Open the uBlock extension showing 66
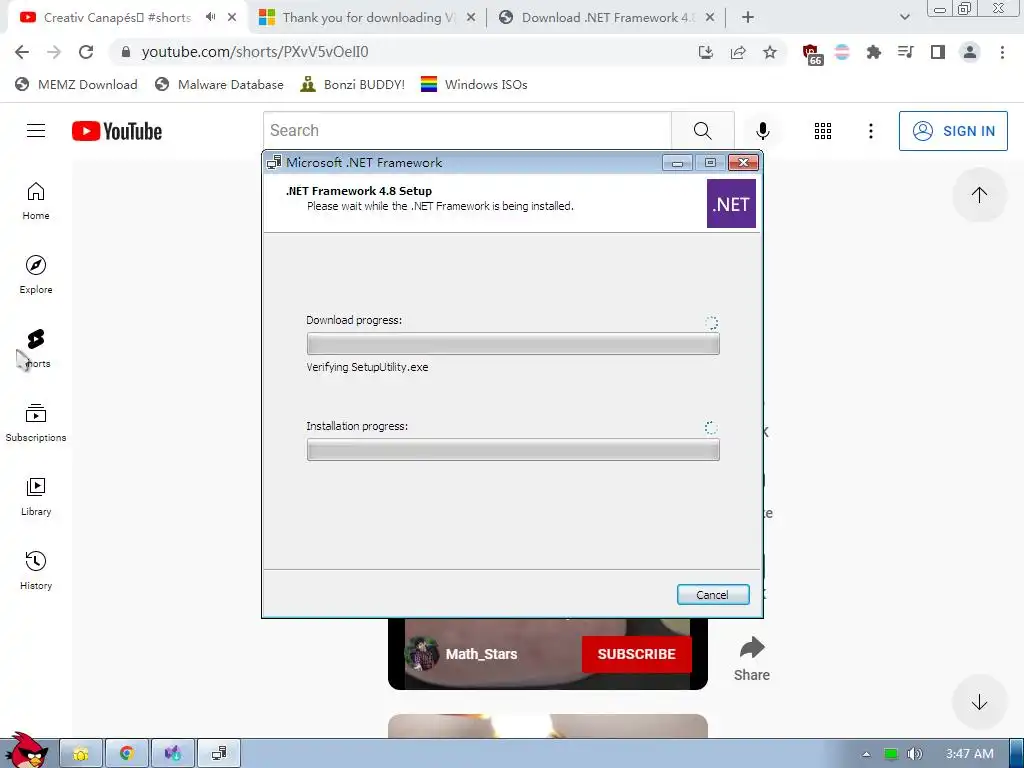 (x=812, y=54)
